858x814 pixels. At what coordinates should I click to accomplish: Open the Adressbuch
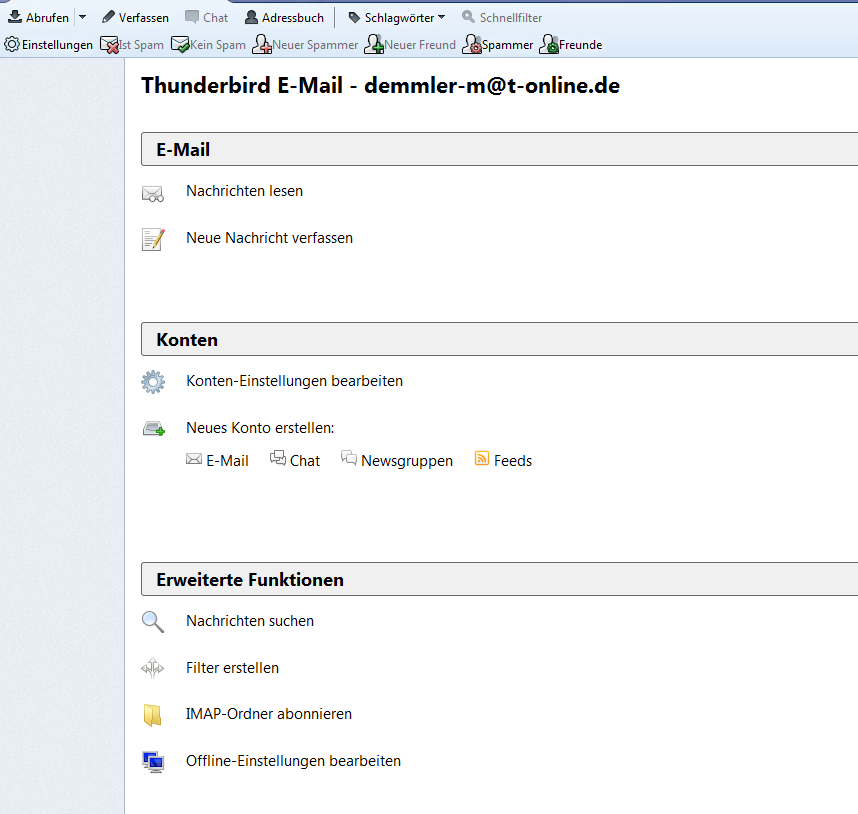coord(285,18)
